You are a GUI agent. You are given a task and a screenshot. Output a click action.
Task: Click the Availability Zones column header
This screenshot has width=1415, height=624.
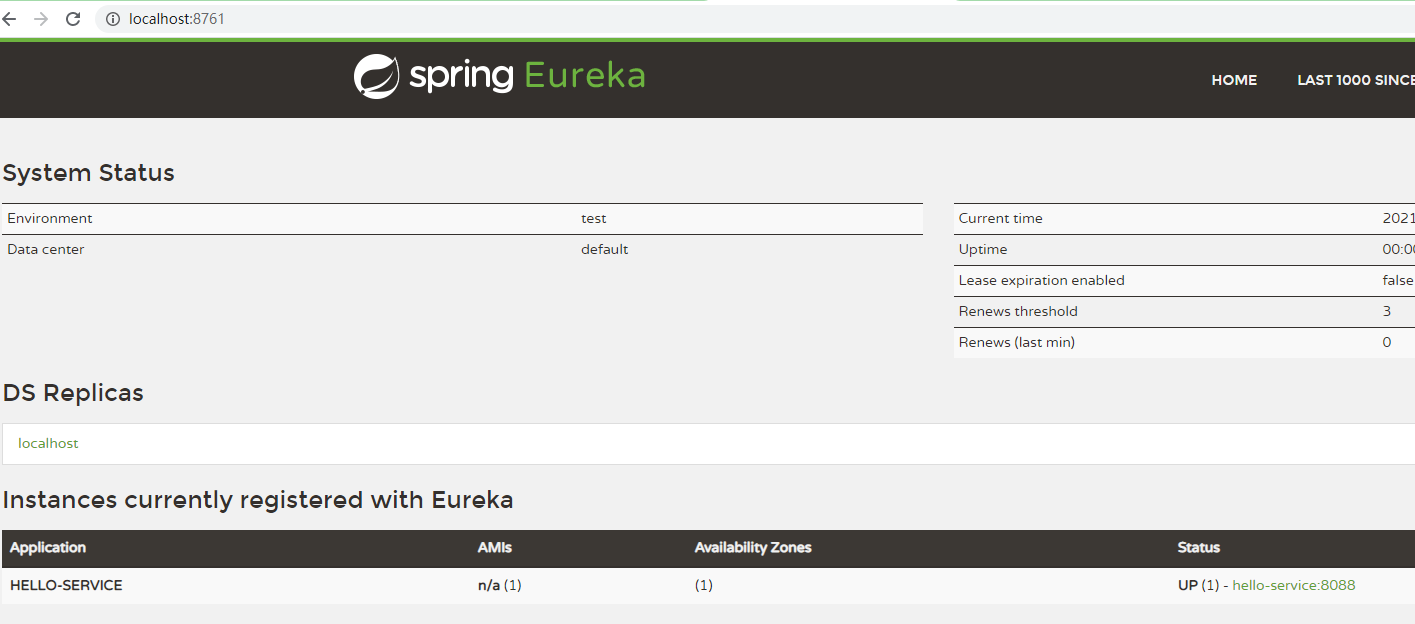(x=753, y=548)
